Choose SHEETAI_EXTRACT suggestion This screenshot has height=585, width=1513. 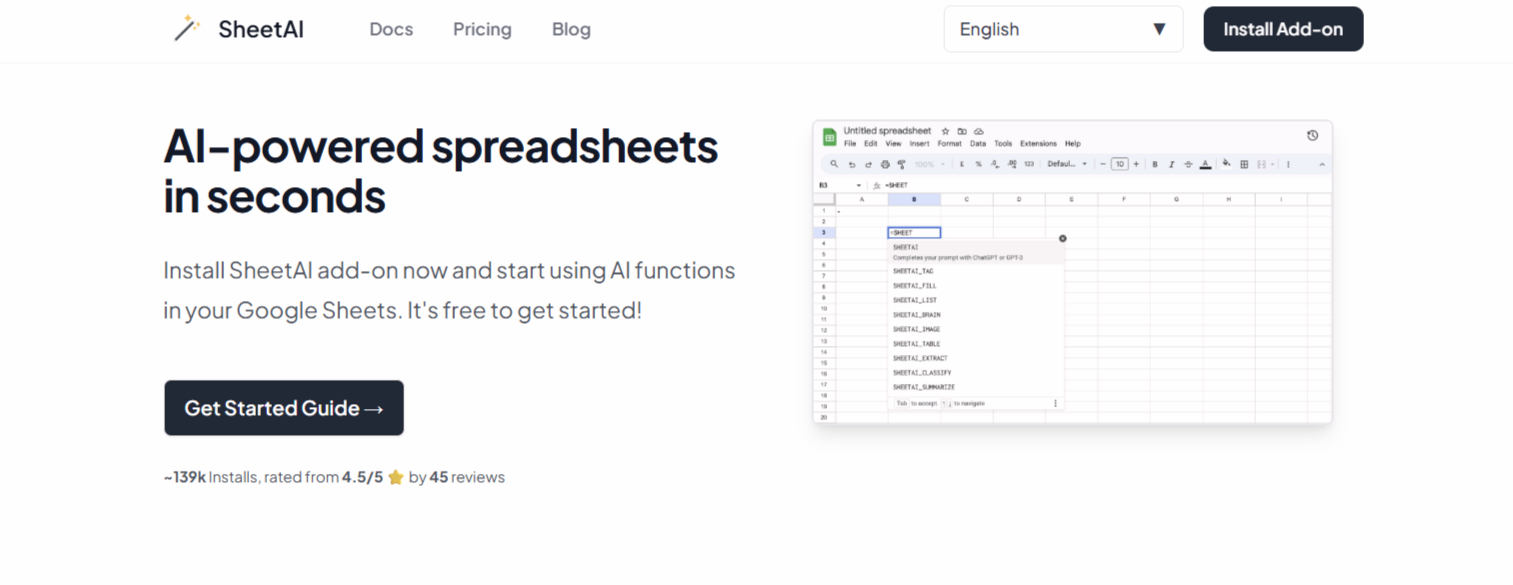pos(920,358)
